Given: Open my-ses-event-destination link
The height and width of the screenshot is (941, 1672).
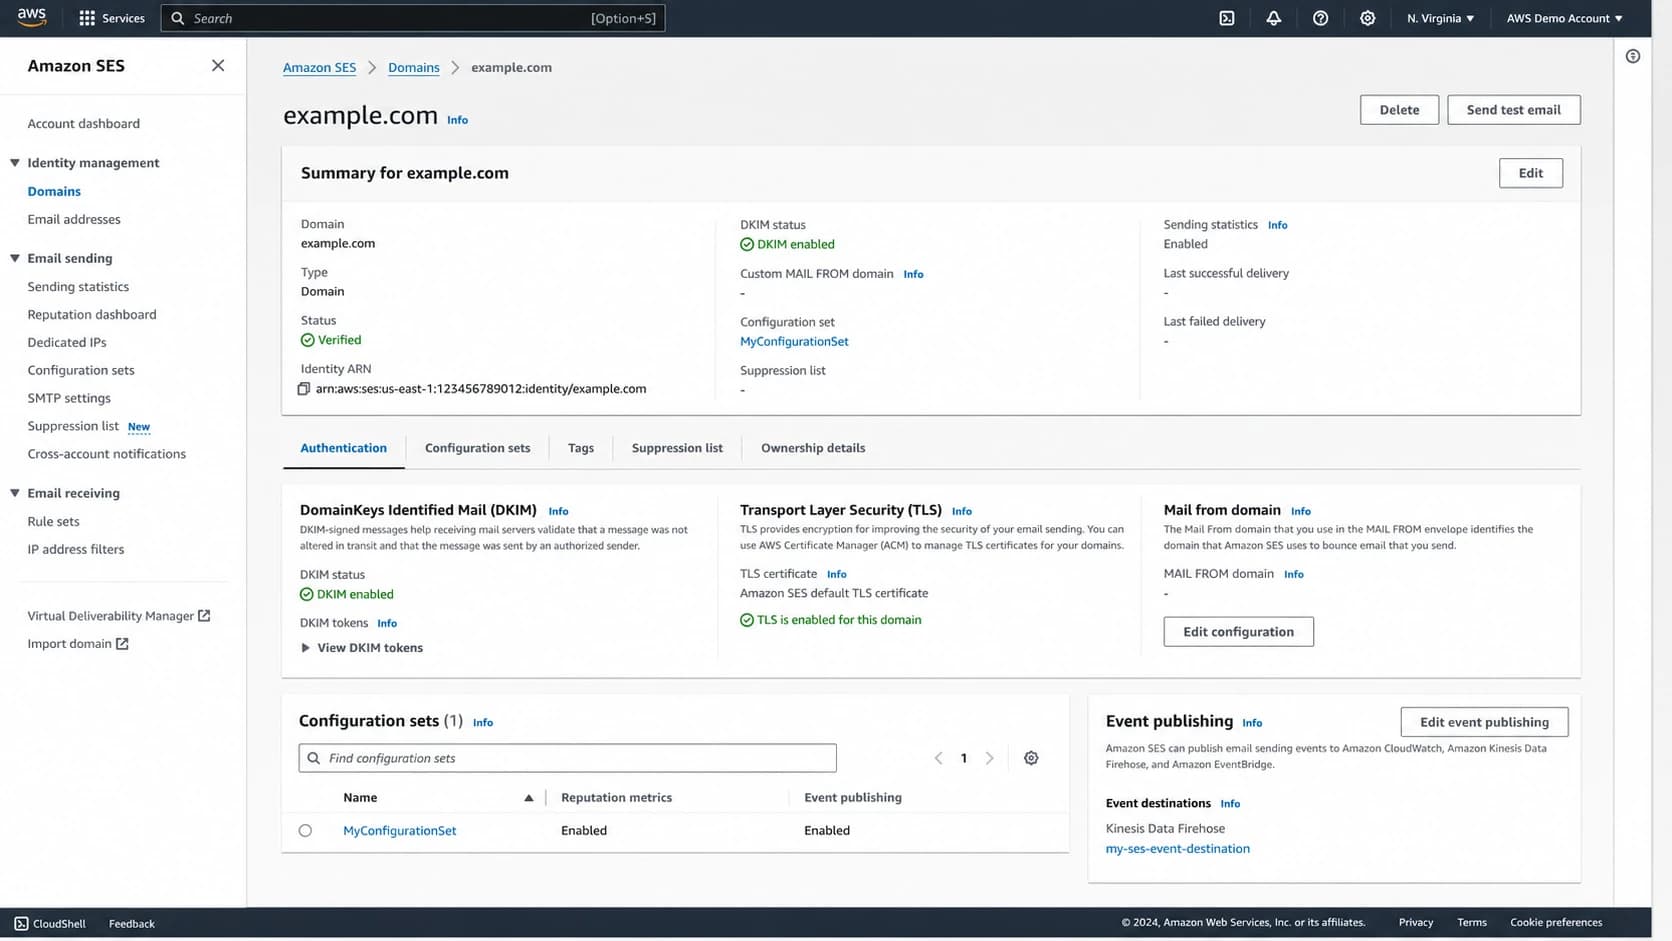Looking at the screenshot, I should pyautogui.click(x=1177, y=849).
